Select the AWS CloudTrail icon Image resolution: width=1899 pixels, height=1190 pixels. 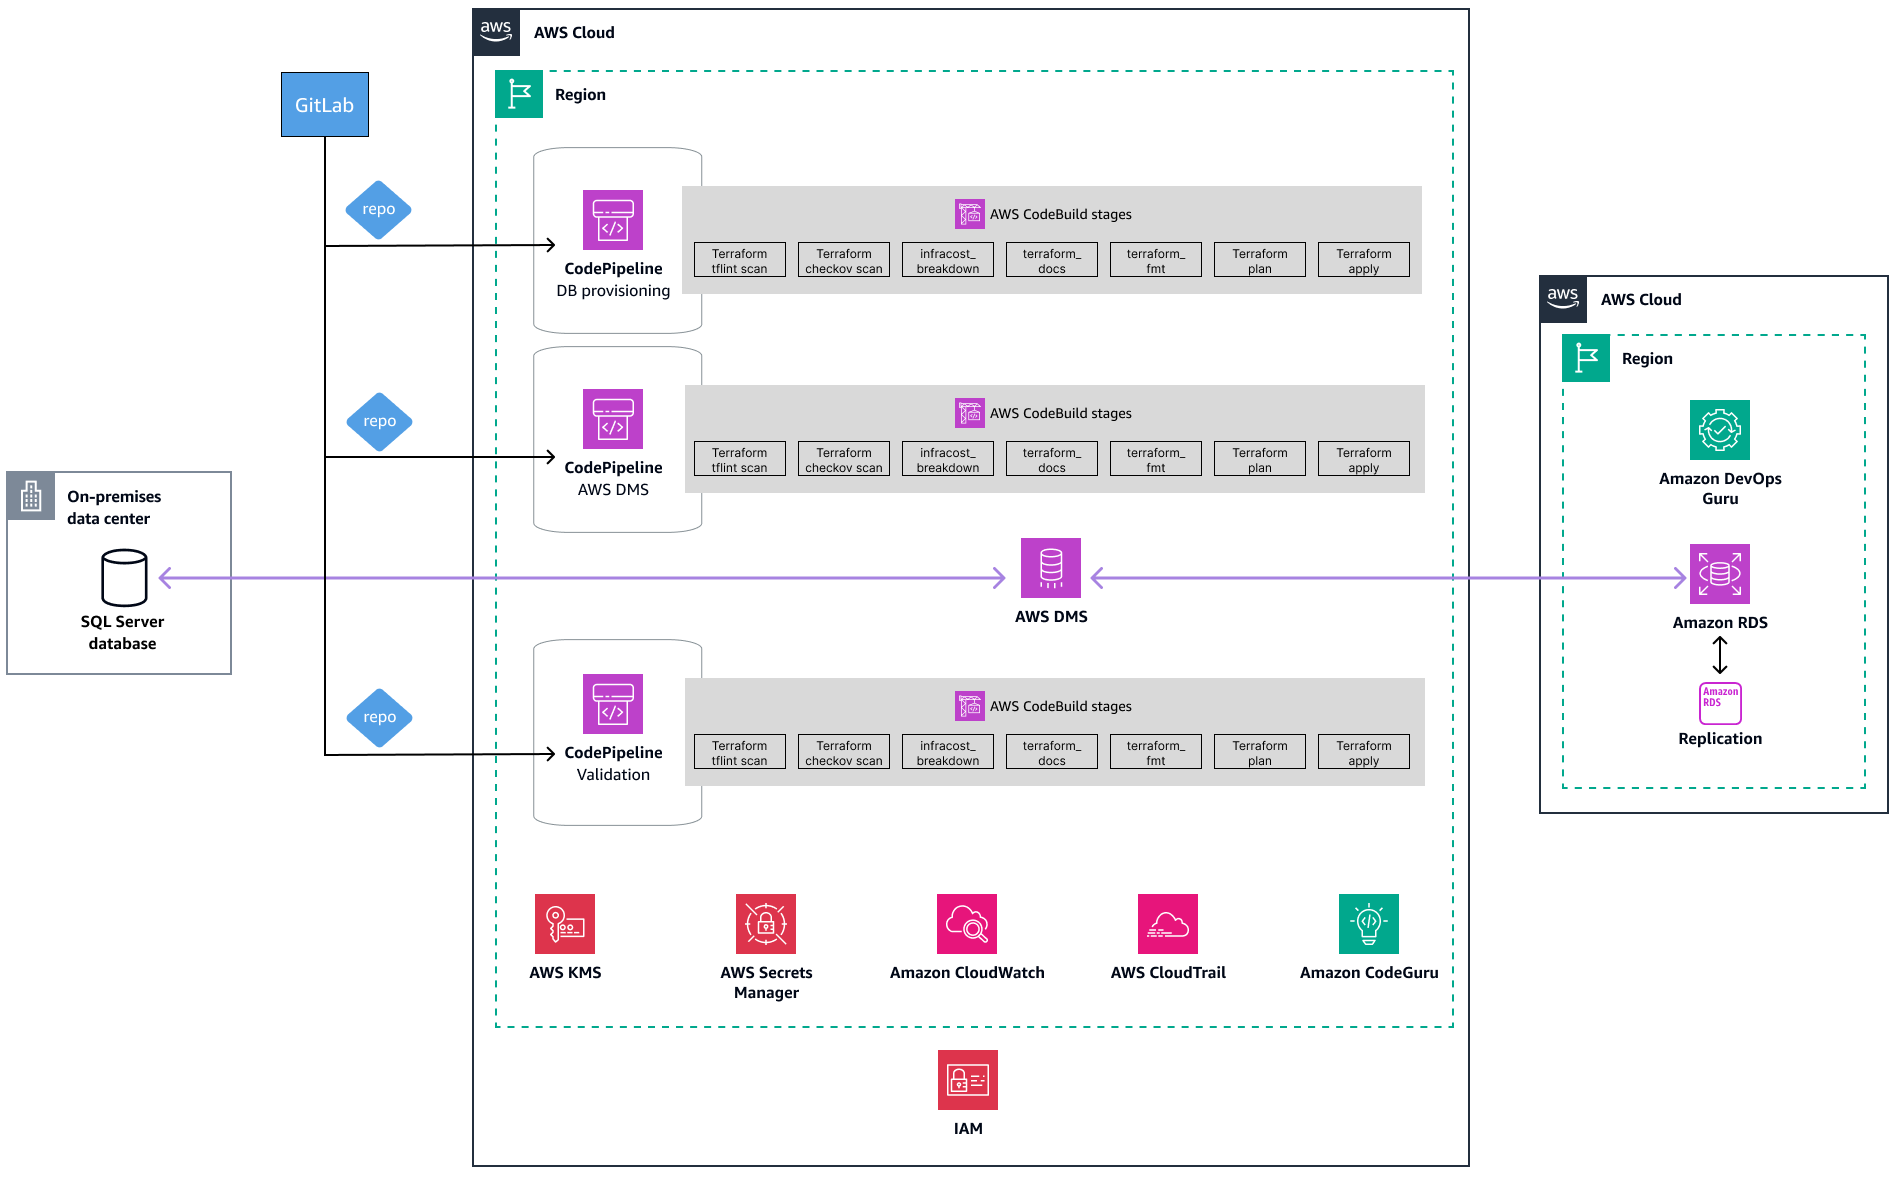pyautogui.click(x=1167, y=923)
